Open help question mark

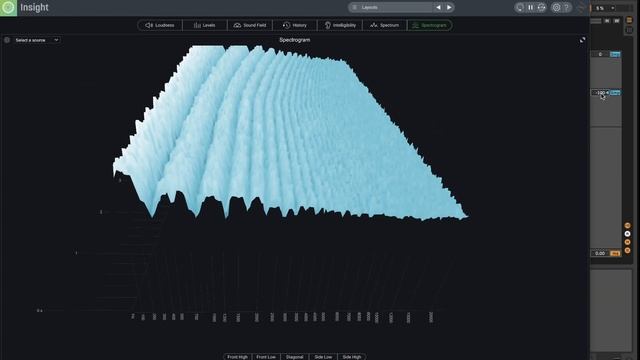[567, 7]
